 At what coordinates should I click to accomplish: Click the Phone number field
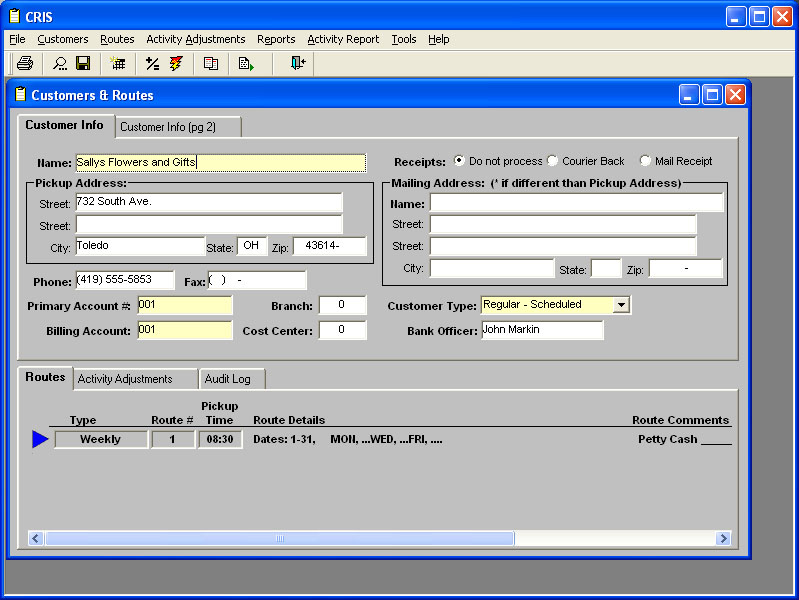125,280
